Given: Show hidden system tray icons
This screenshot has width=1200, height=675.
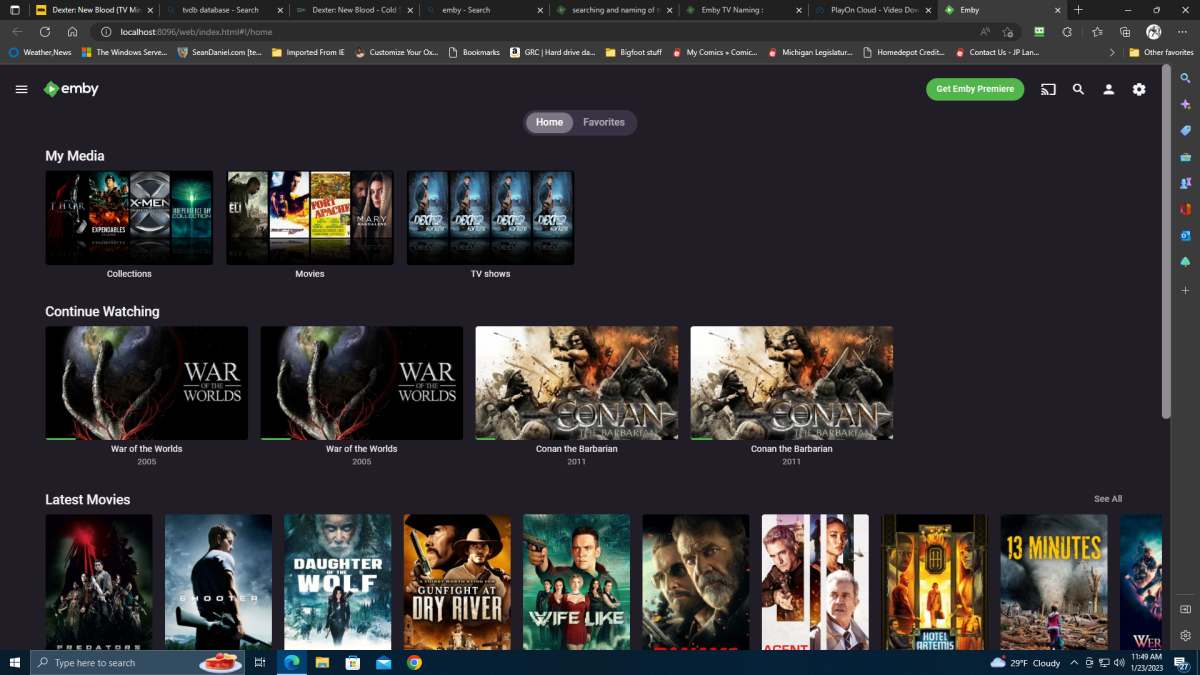Looking at the screenshot, I should tap(1074, 663).
